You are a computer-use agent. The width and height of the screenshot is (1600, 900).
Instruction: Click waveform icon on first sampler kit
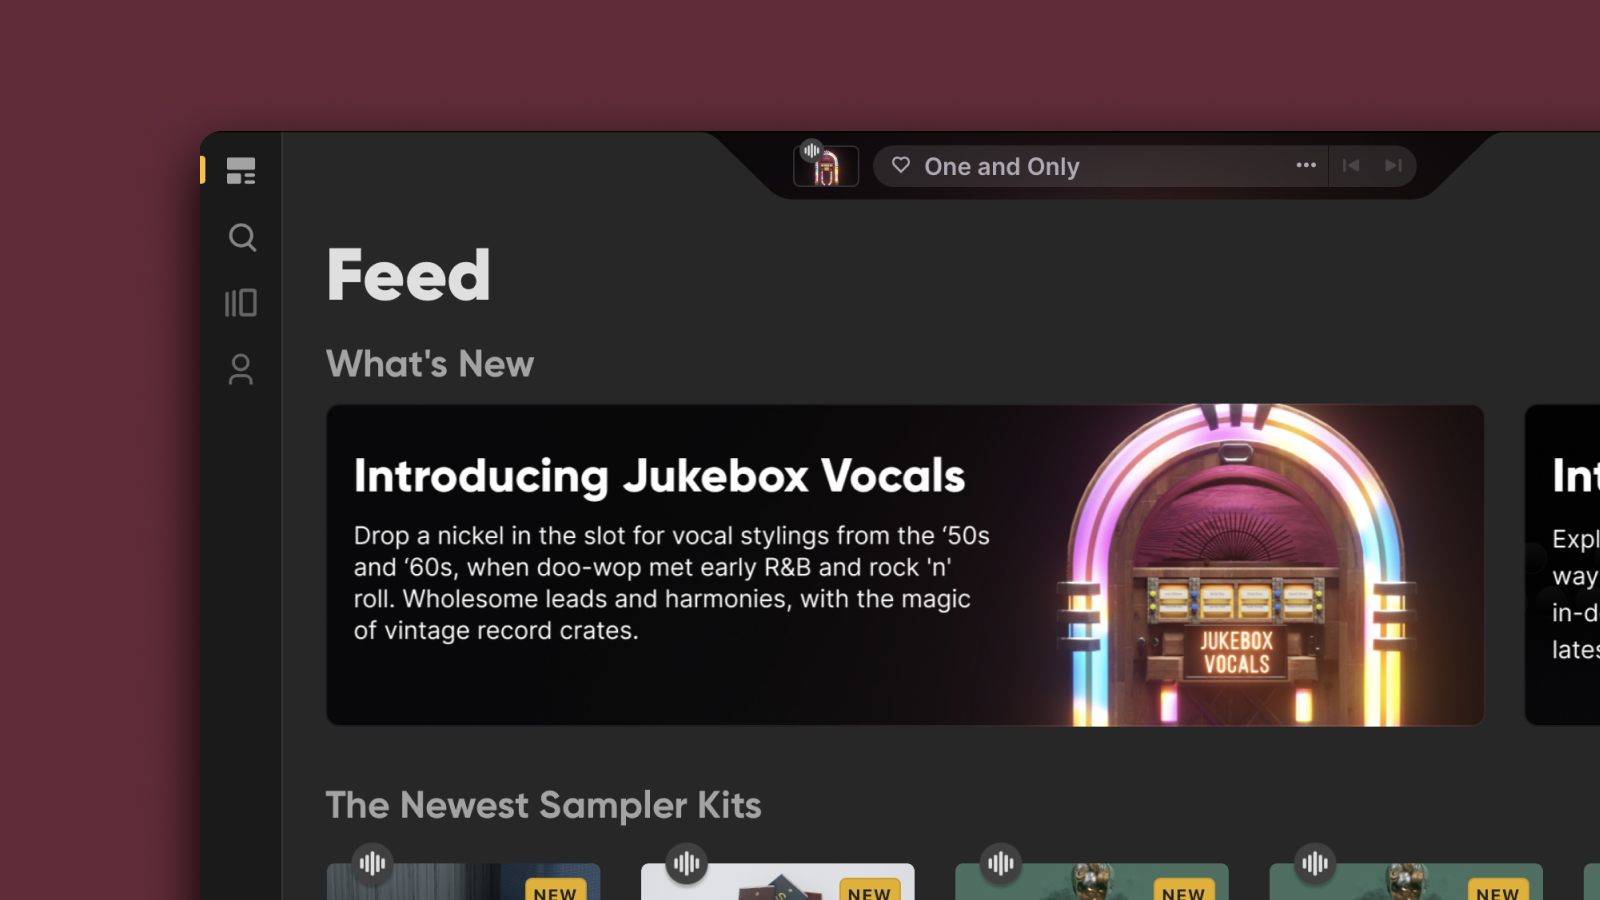[372, 863]
